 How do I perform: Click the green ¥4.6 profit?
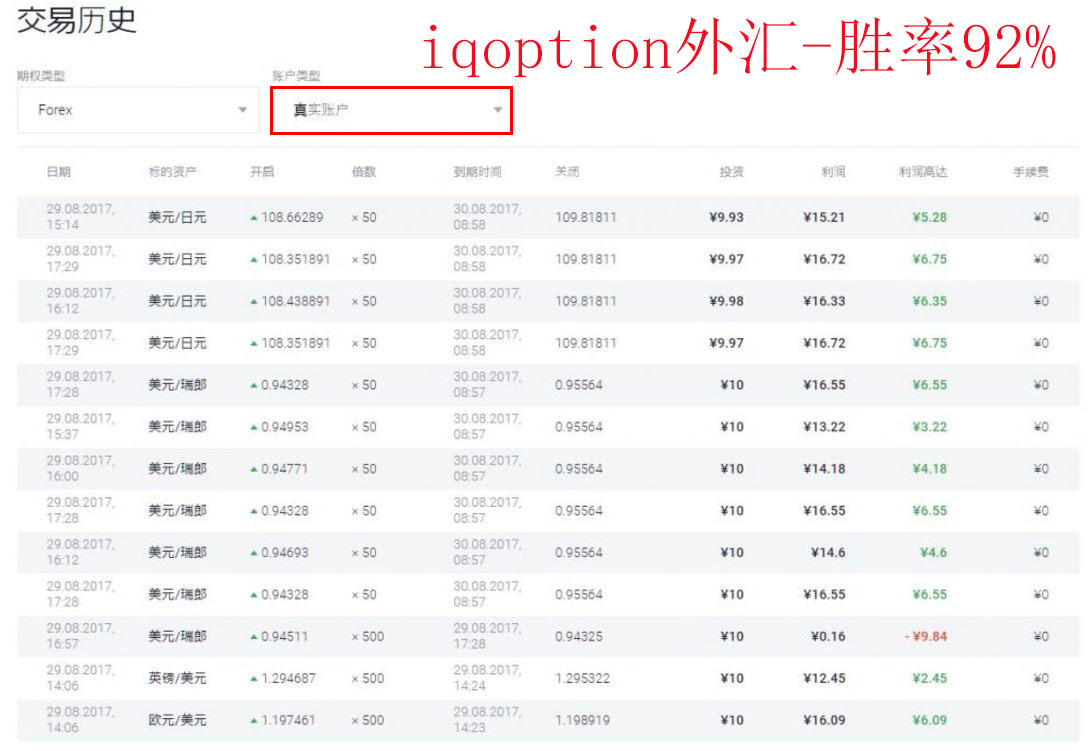tap(933, 552)
